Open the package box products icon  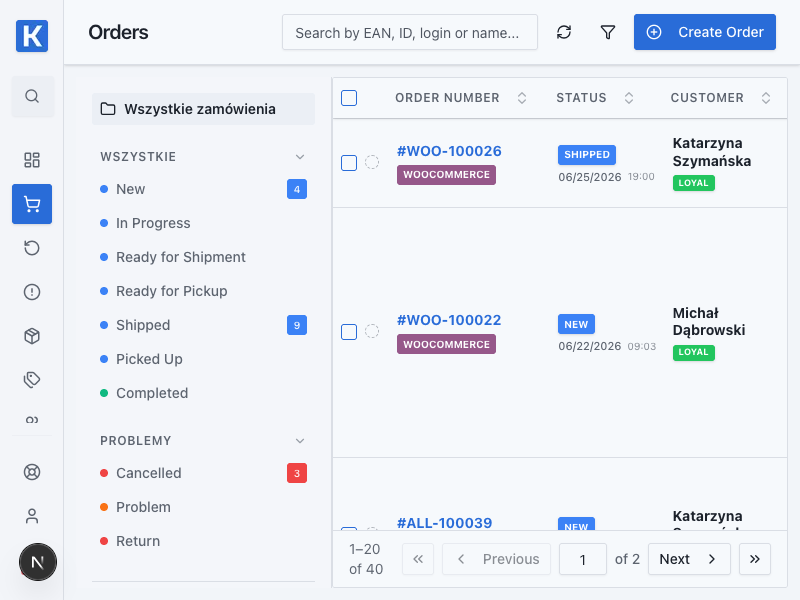pos(32,336)
